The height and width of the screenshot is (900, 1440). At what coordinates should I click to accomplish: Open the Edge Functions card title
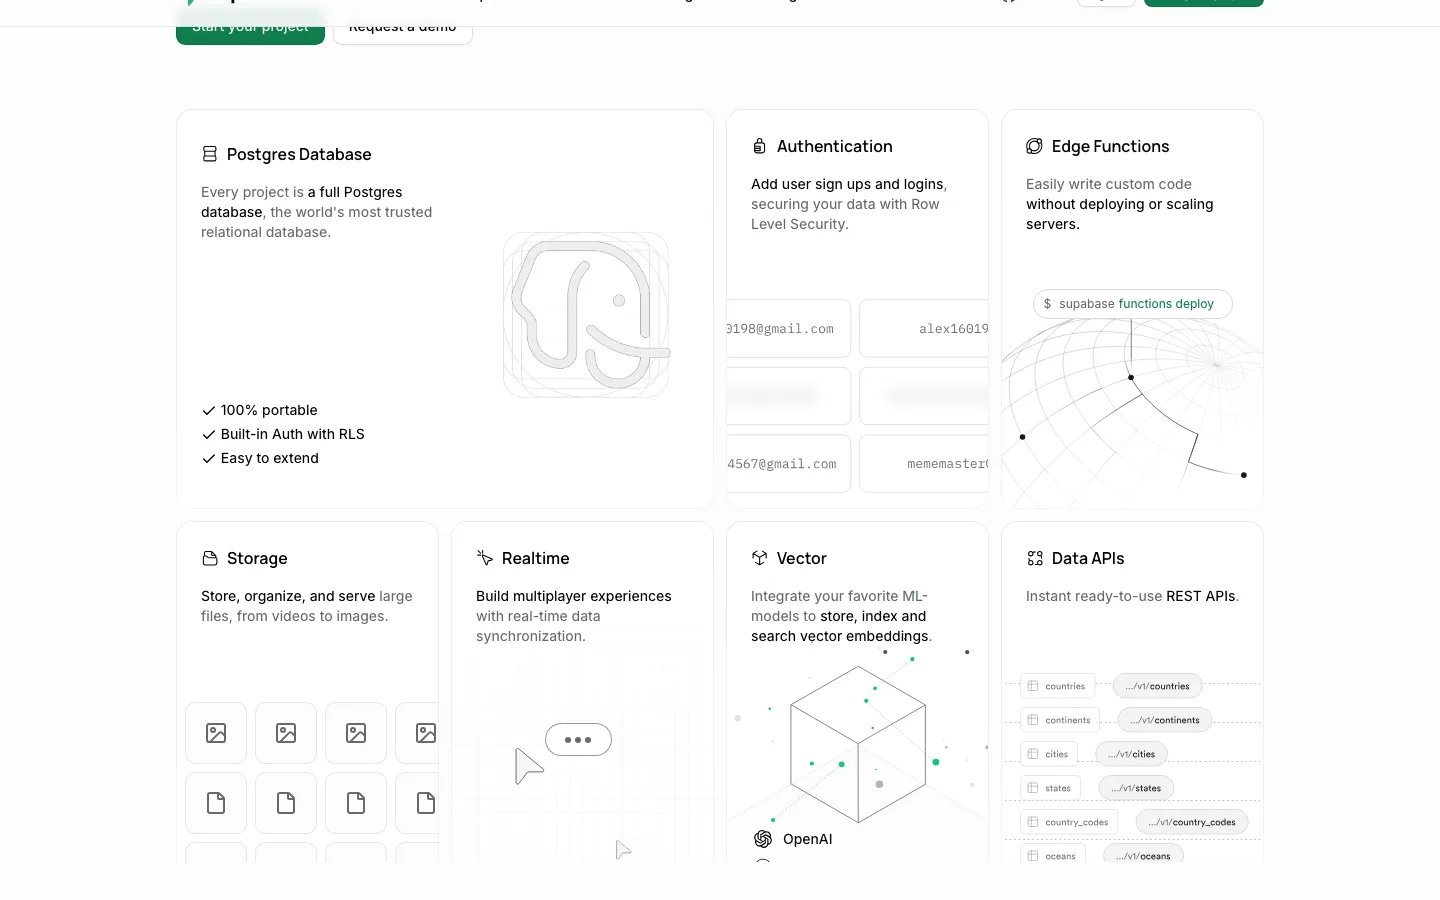coord(1110,146)
